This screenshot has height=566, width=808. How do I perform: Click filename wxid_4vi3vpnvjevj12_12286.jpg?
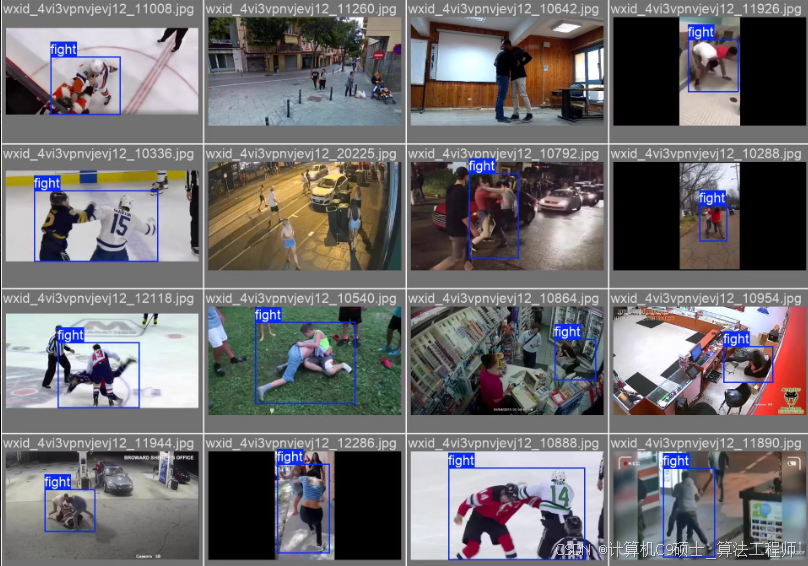coord(301,443)
